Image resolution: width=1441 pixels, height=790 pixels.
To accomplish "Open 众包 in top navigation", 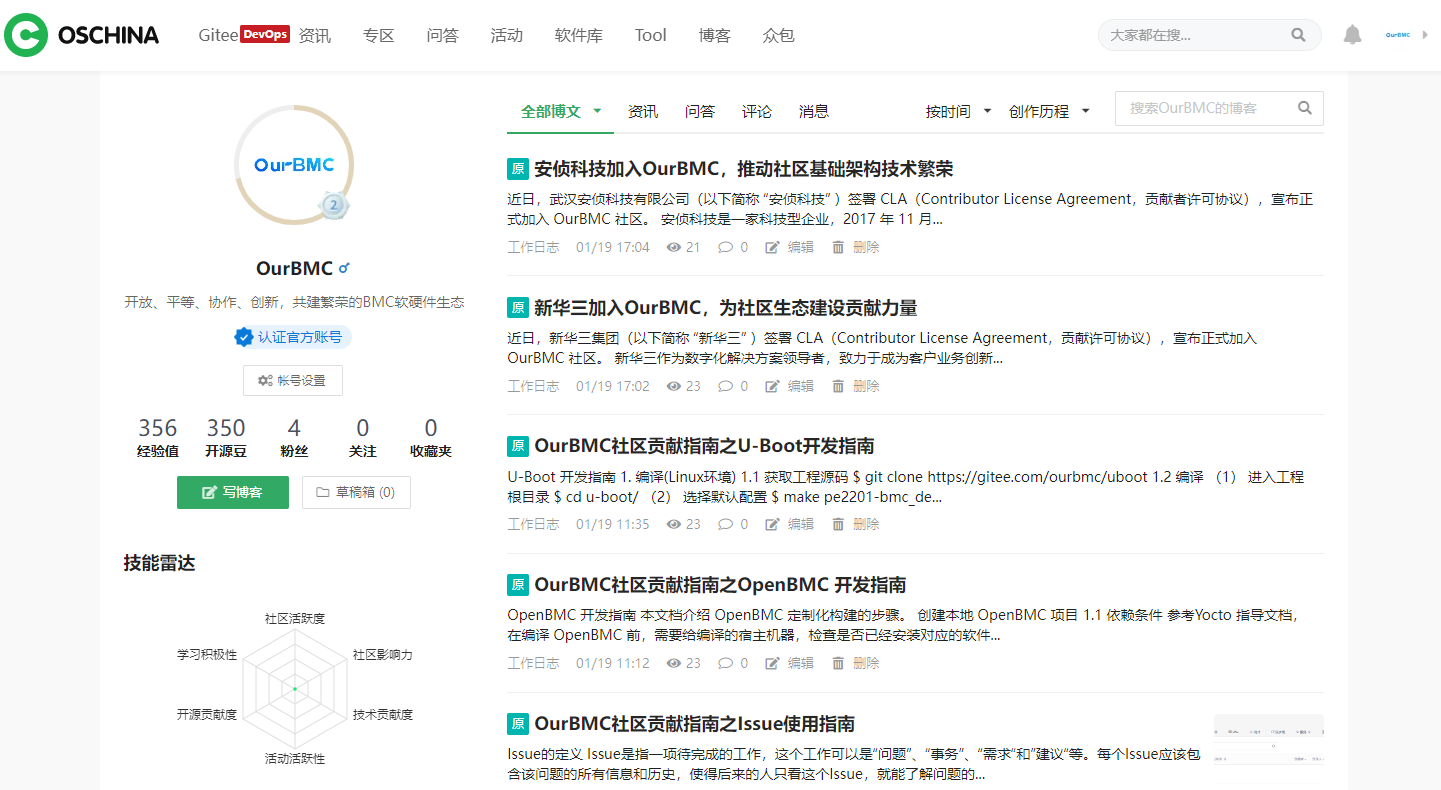I will click(x=779, y=35).
